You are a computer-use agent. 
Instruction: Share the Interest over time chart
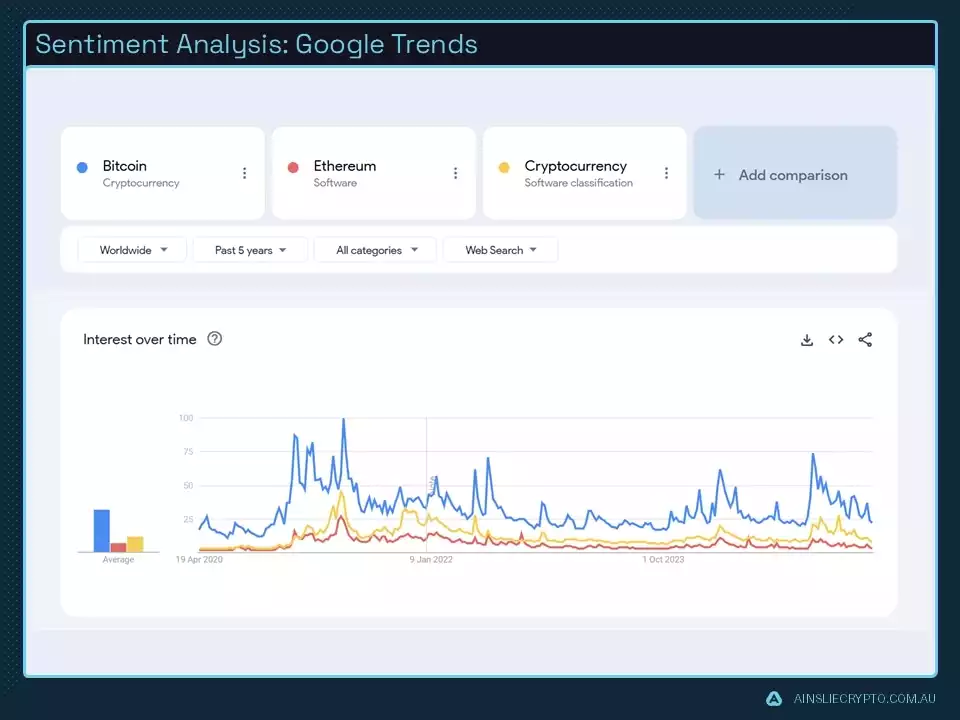coord(865,340)
